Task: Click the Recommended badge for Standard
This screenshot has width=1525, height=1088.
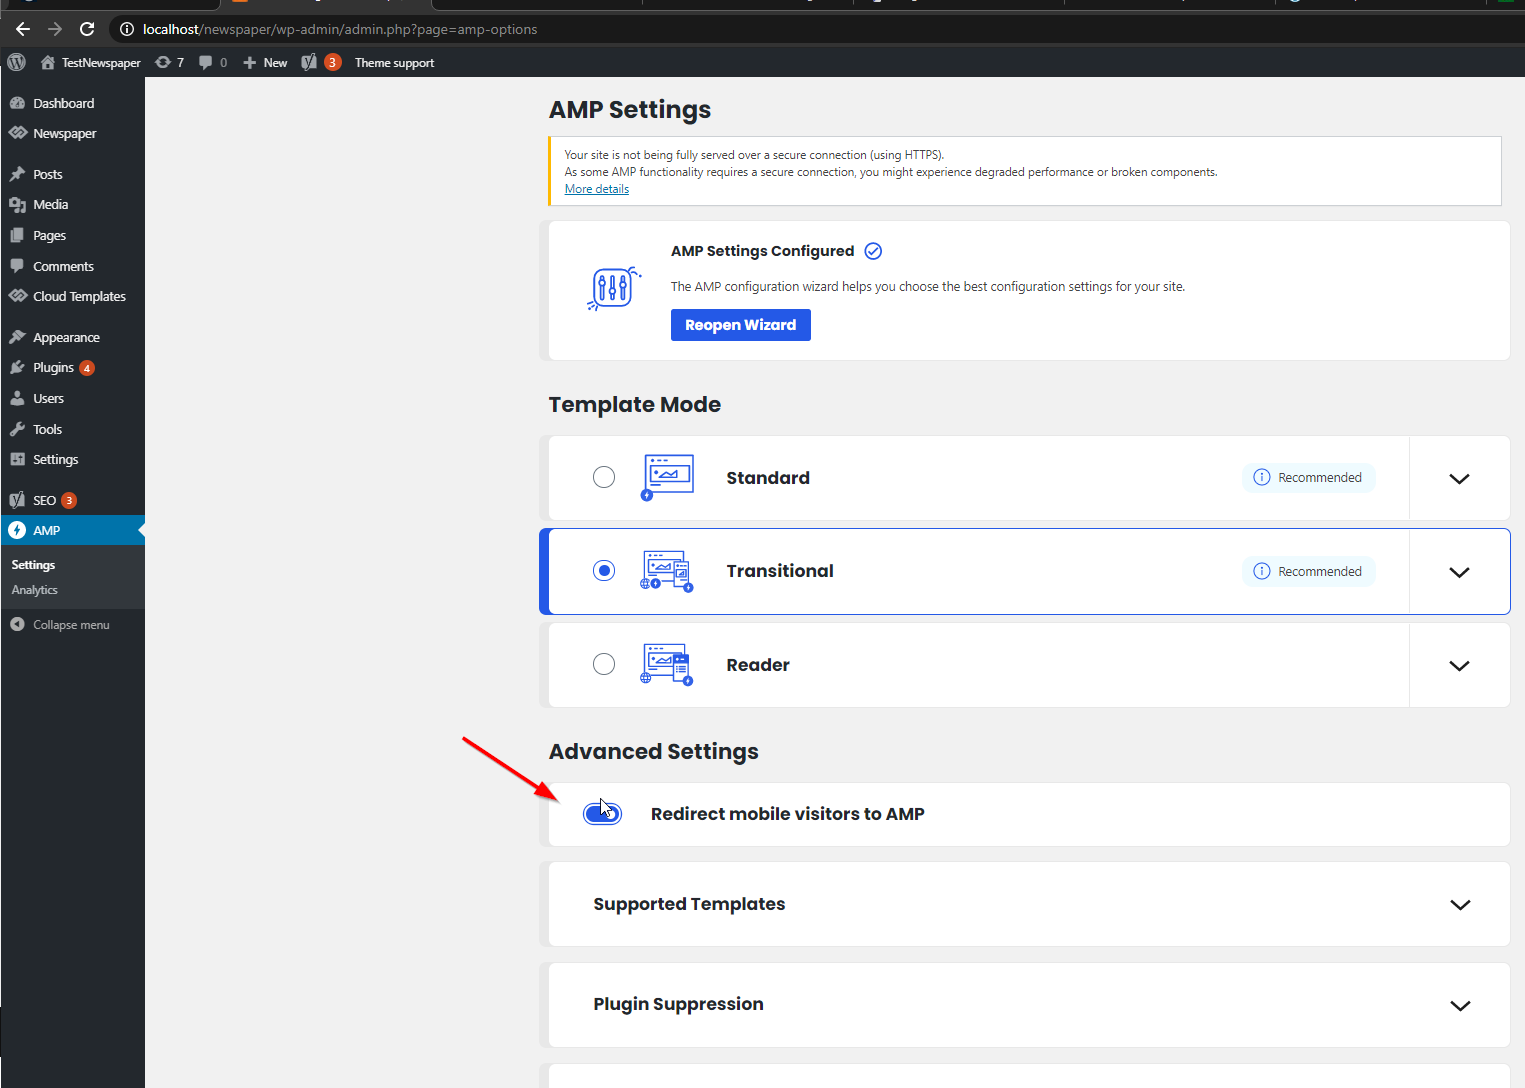Action: (1308, 478)
